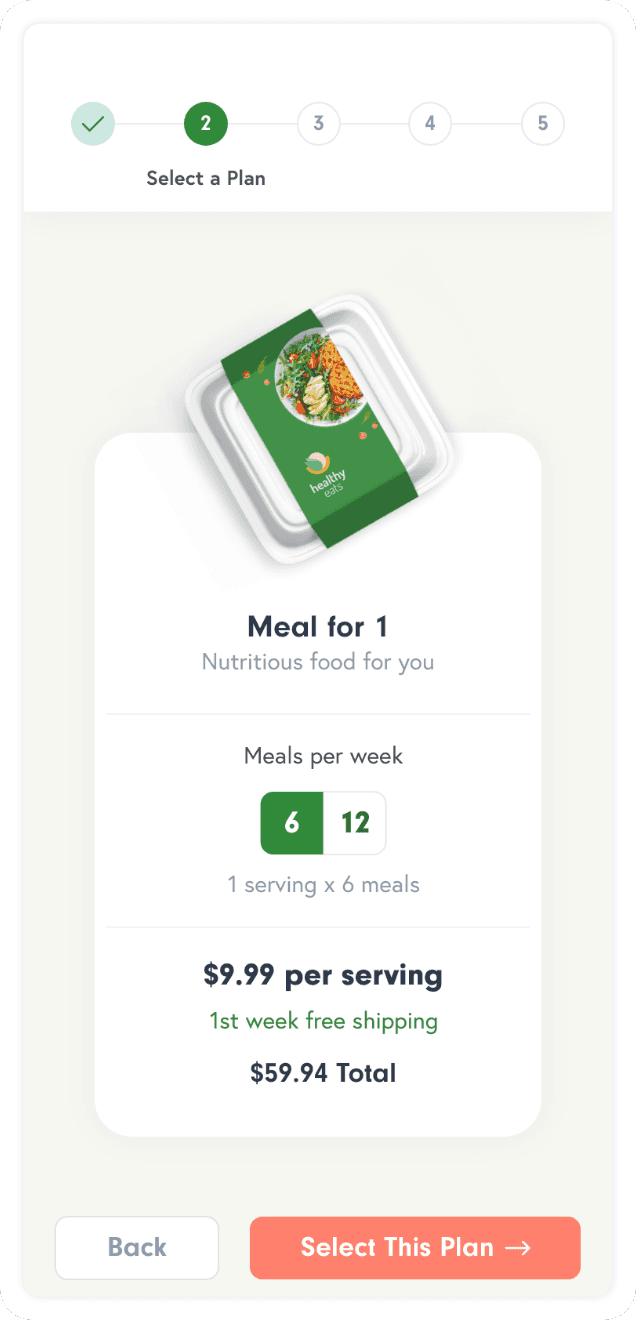Click the "Meal for 1" plan title
This screenshot has width=636, height=1320.
click(318, 627)
